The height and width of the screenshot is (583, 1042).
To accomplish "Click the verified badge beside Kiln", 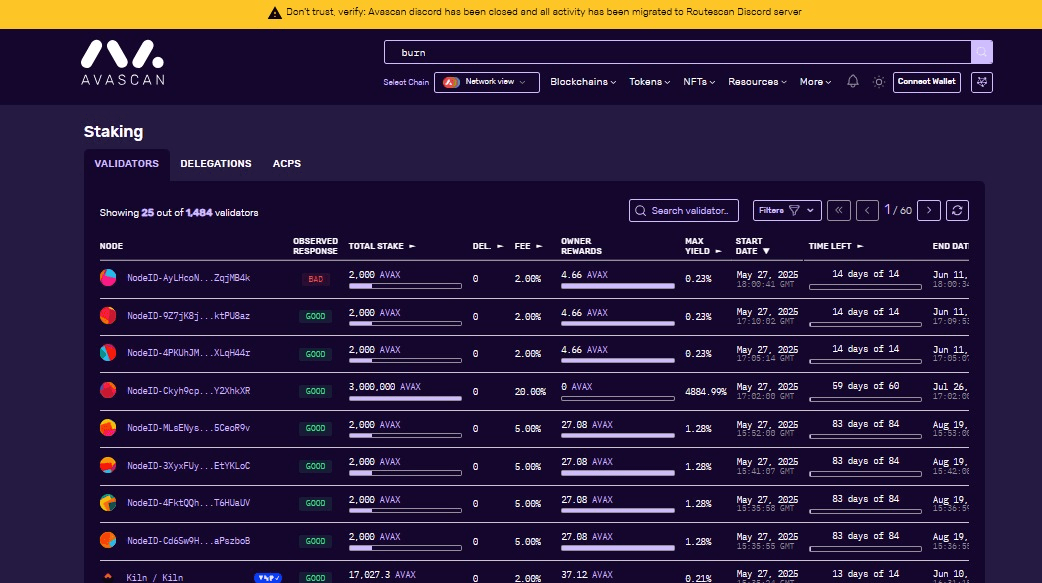I will pos(268,578).
